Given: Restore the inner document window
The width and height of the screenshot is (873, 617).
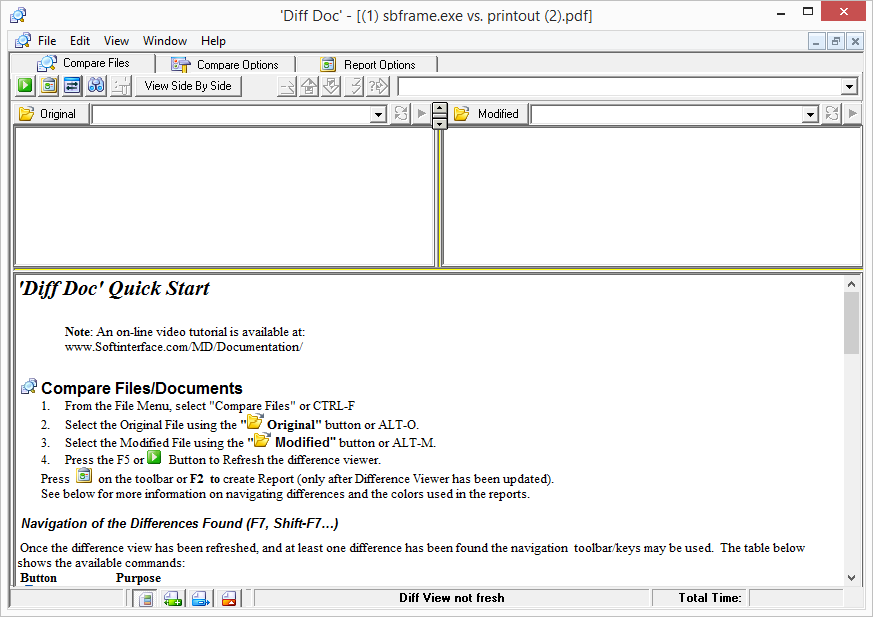Looking at the screenshot, I should tap(836, 41).
